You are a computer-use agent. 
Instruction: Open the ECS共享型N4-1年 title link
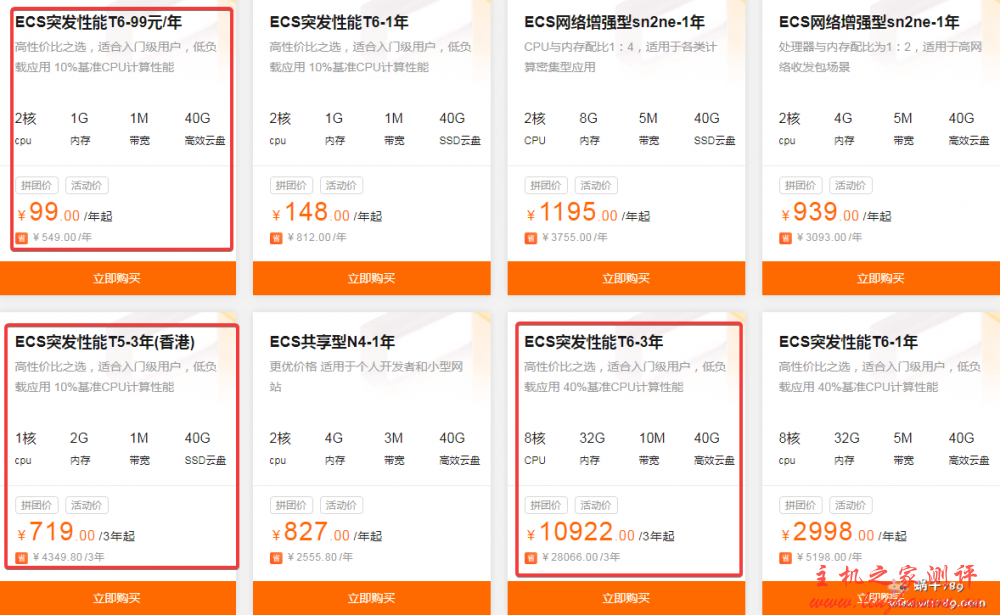332,342
